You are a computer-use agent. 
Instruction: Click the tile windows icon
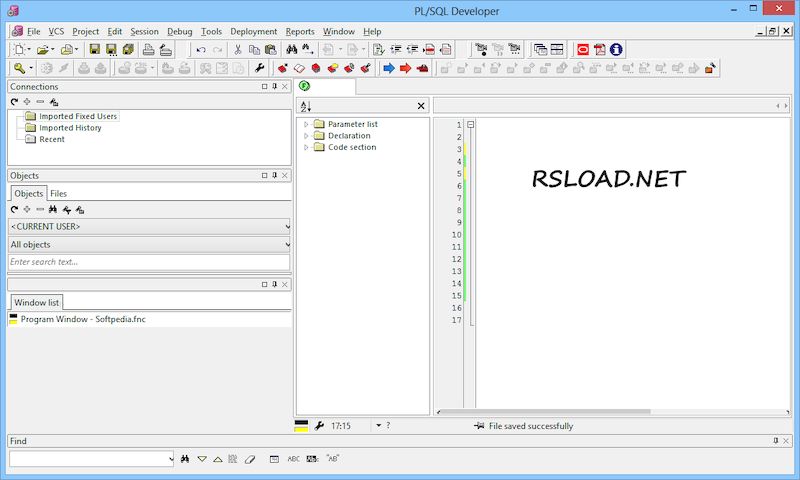pyautogui.click(x=557, y=49)
